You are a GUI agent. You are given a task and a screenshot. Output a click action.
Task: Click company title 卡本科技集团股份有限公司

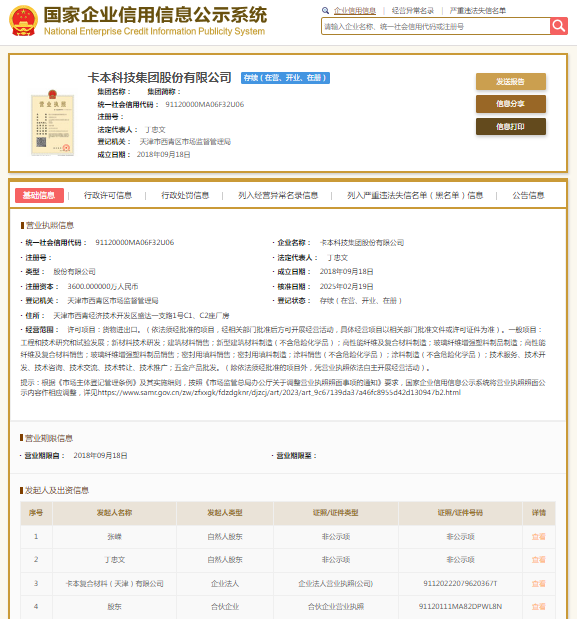pos(159,77)
